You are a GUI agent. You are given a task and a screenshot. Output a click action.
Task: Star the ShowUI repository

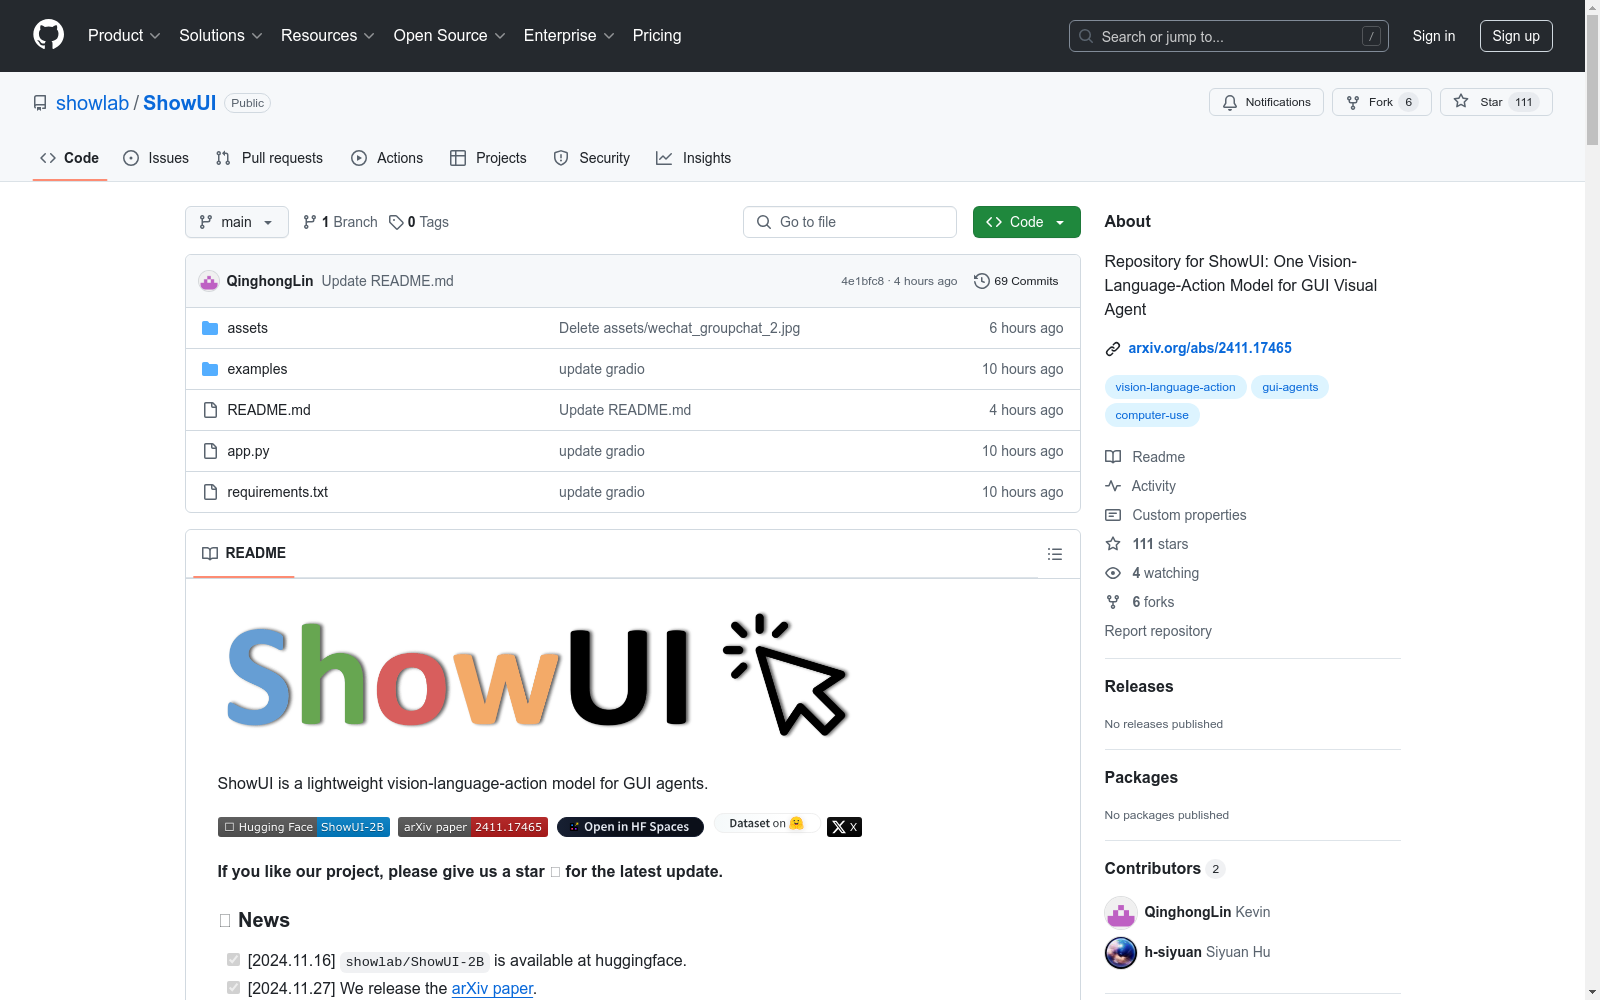click(x=1496, y=102)
